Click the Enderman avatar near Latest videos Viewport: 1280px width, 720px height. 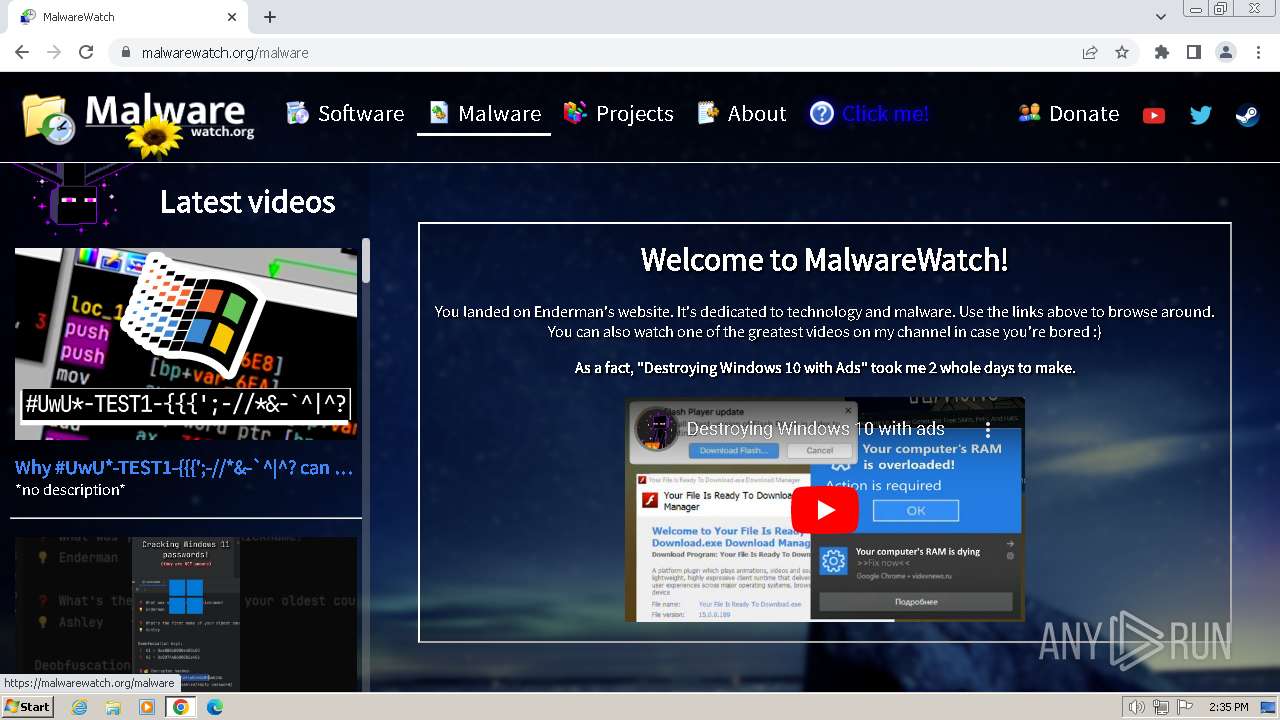click(76, 199)
